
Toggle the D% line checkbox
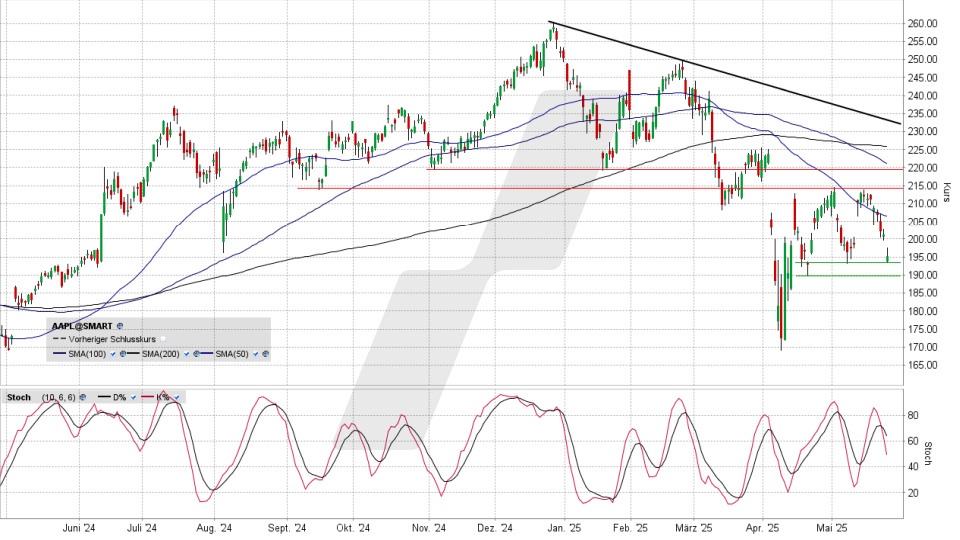(133, 397)
